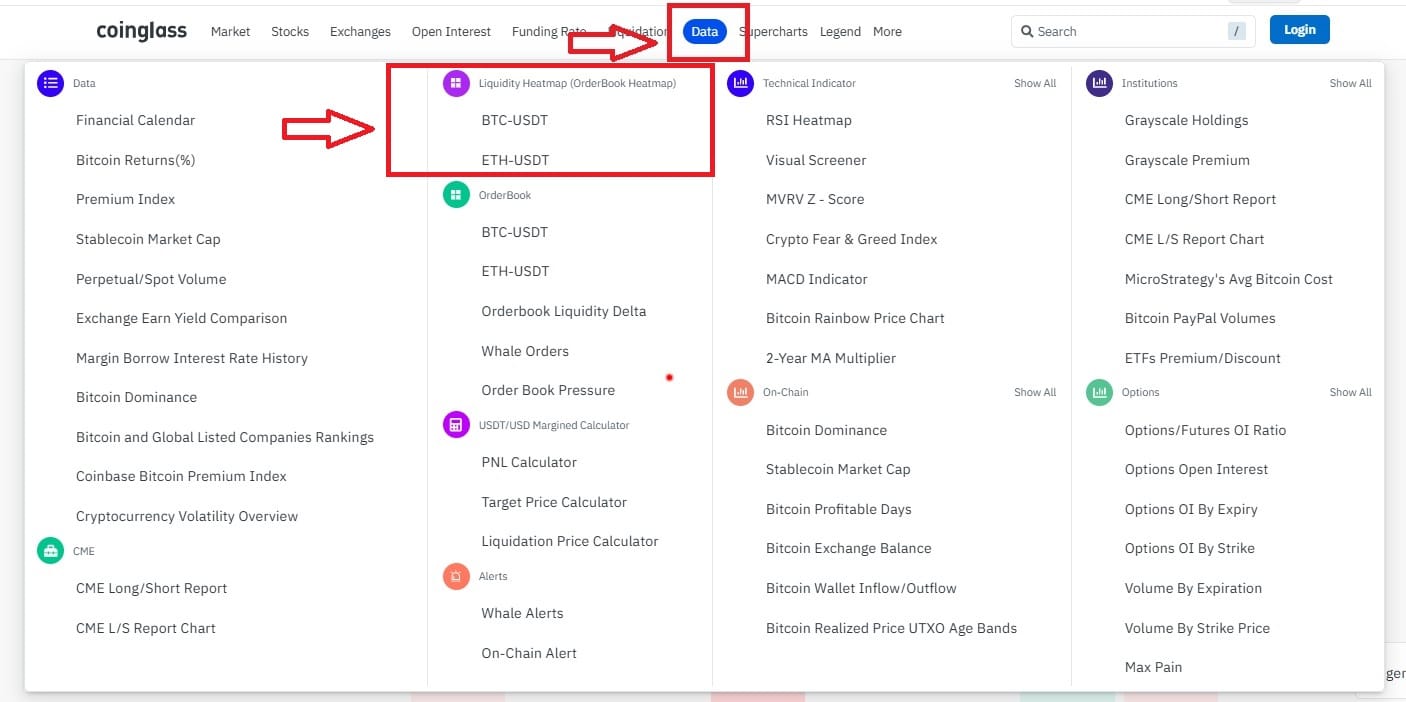This screenshot has height=702, width=1406.
Task: Open MicroStrategy's Avg Bitcoin Cost
Action: click(x=1229, y=279)
